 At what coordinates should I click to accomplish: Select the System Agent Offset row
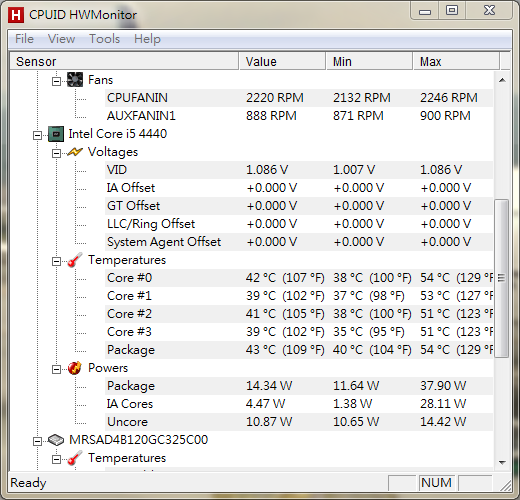299,242
